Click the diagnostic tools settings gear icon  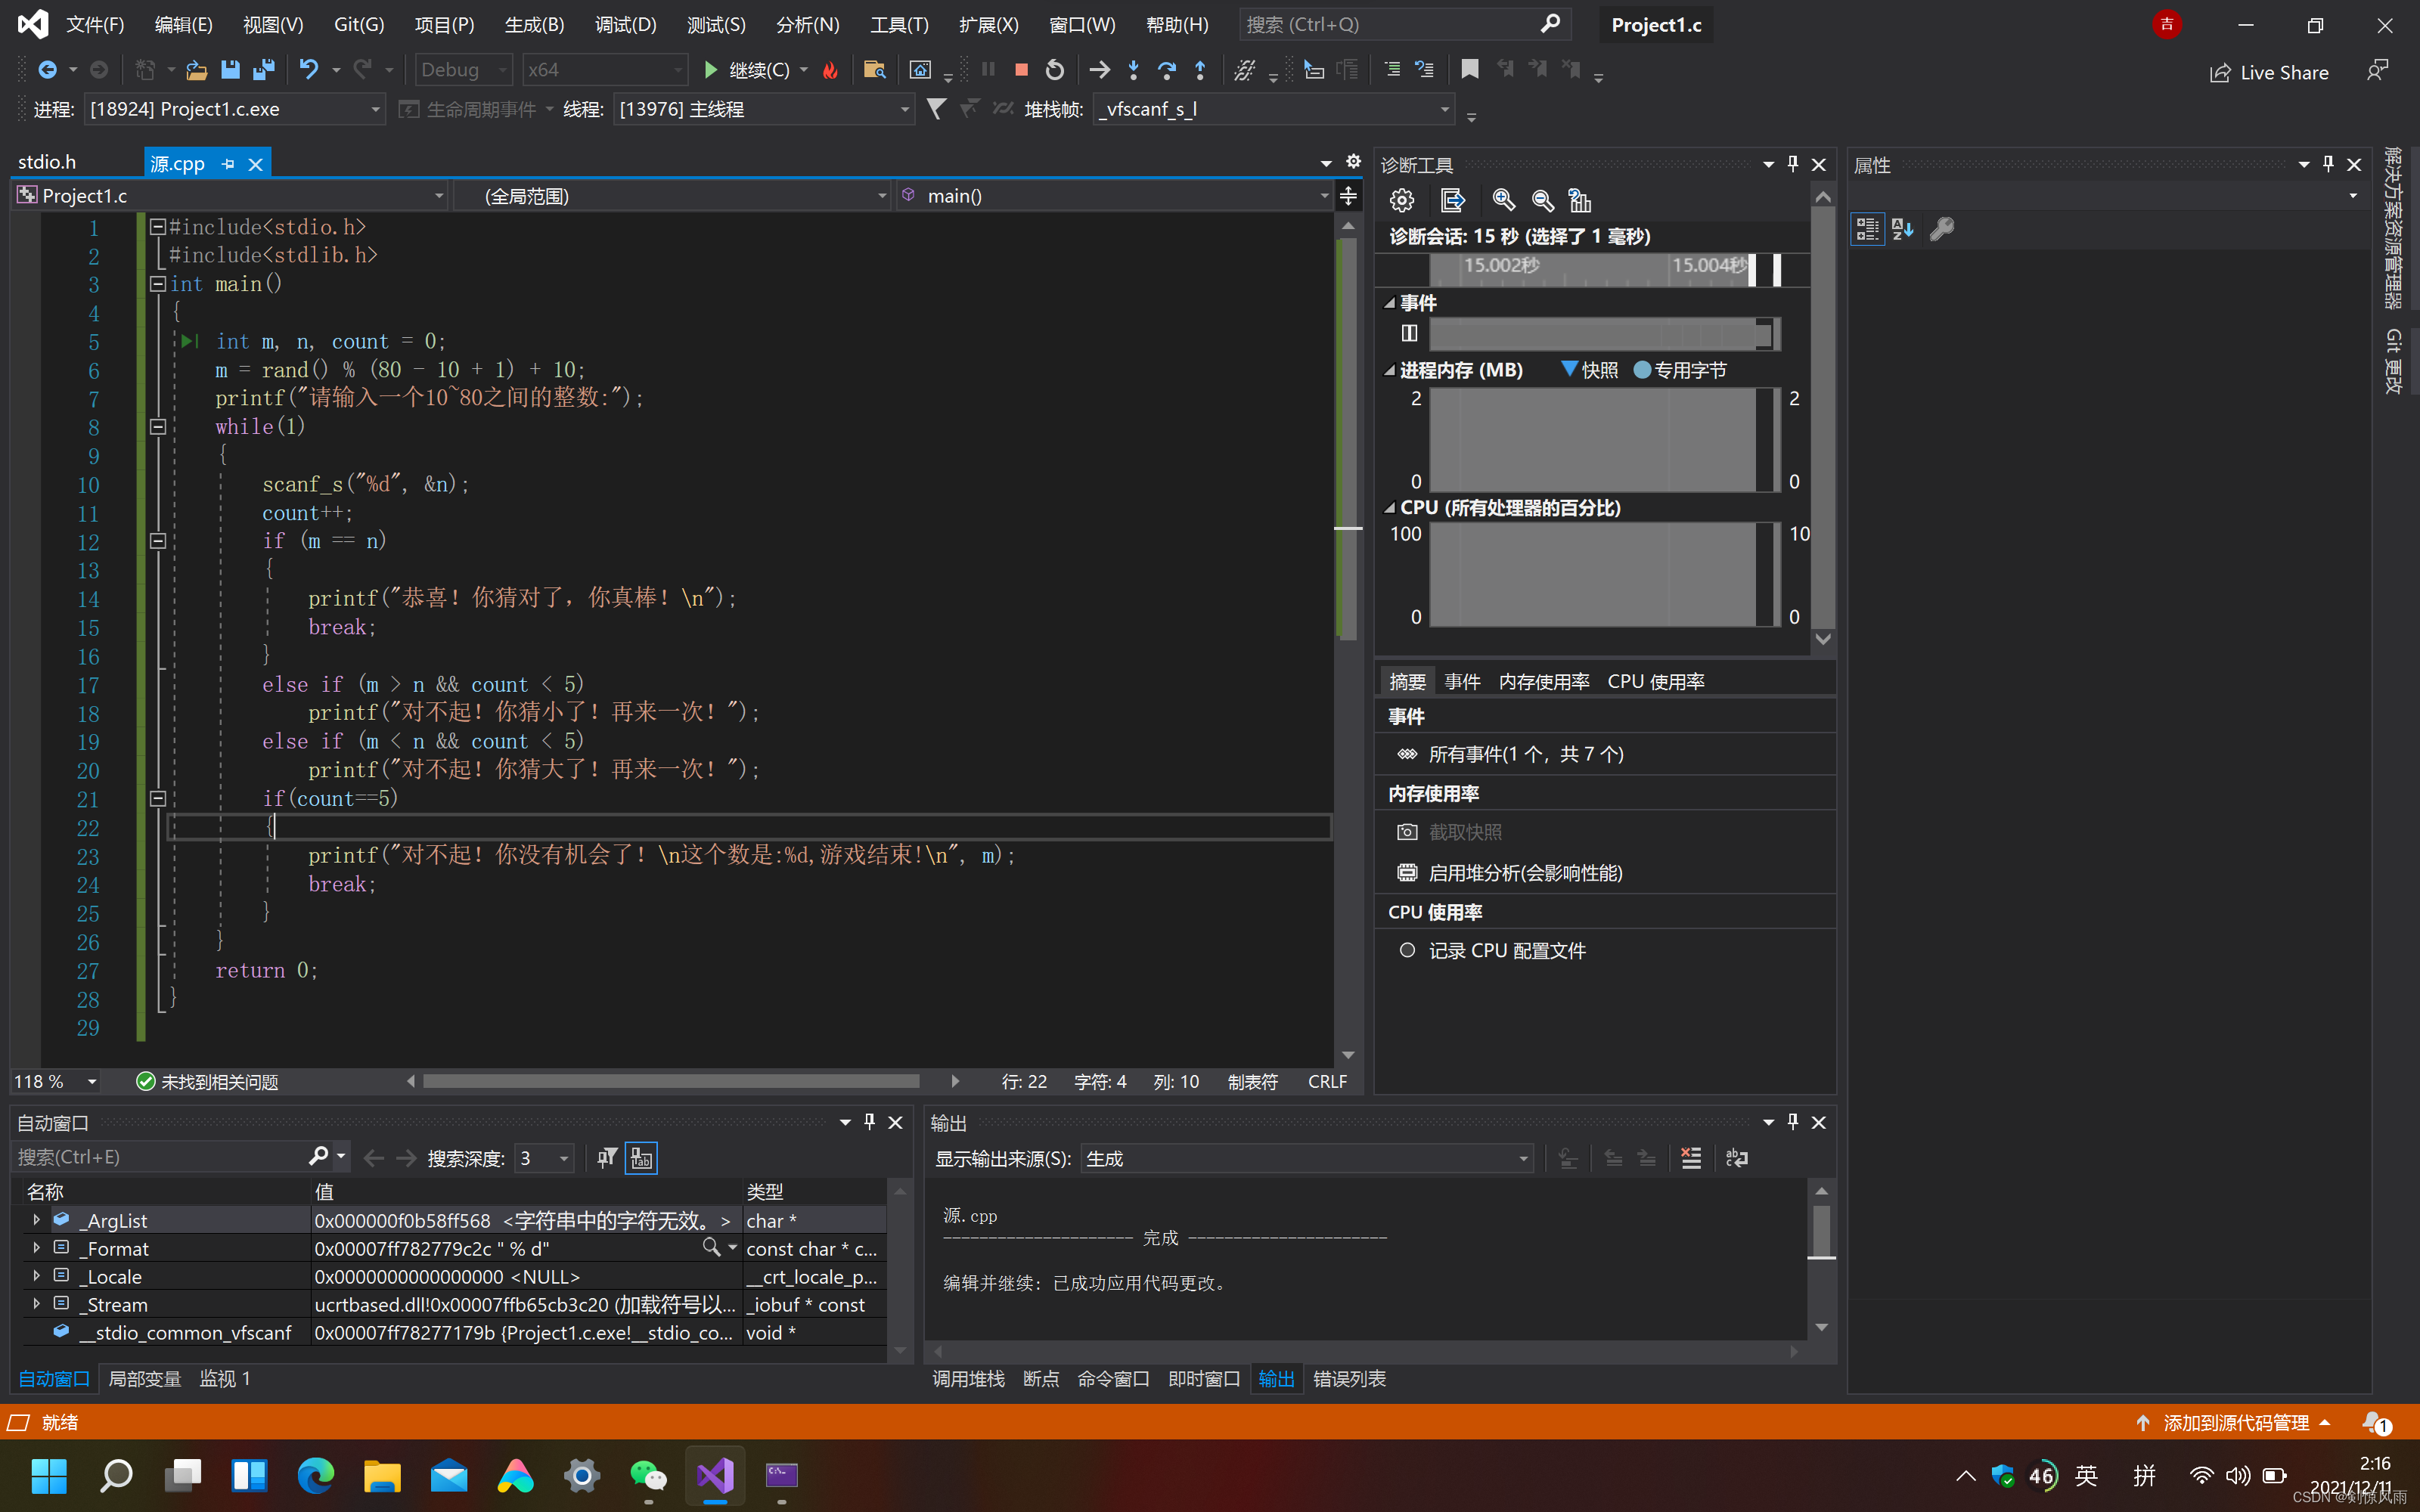click(x=1402, y=200)
